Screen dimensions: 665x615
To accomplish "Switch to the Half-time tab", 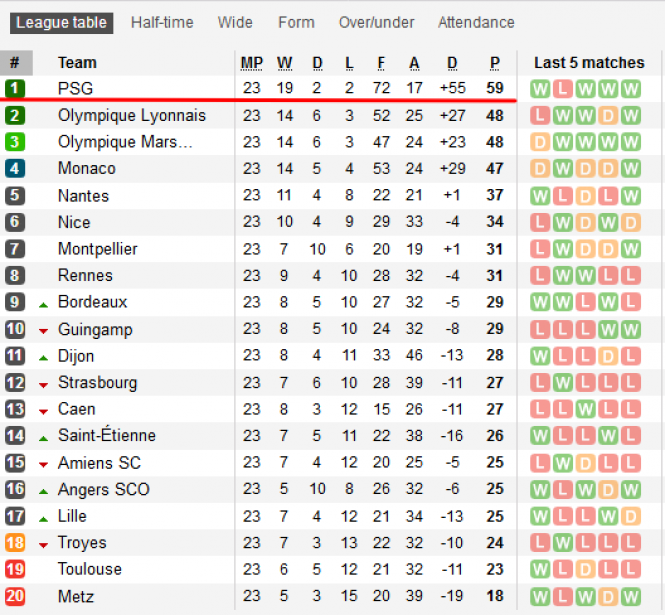I will (x=162, y=22).
